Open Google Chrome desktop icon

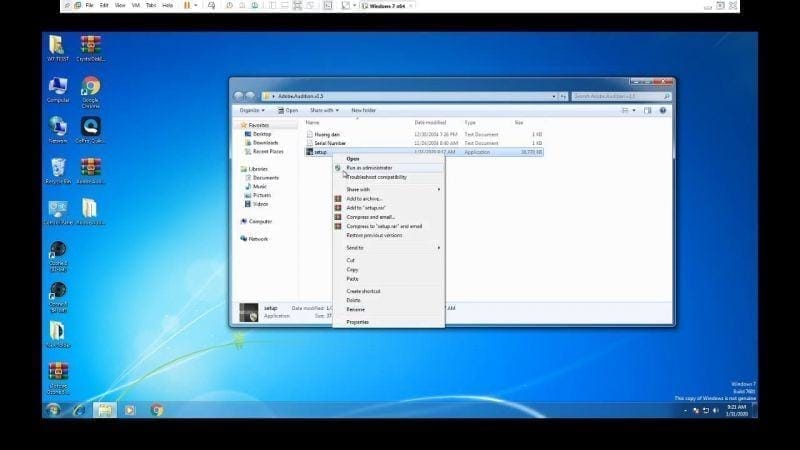90,88
